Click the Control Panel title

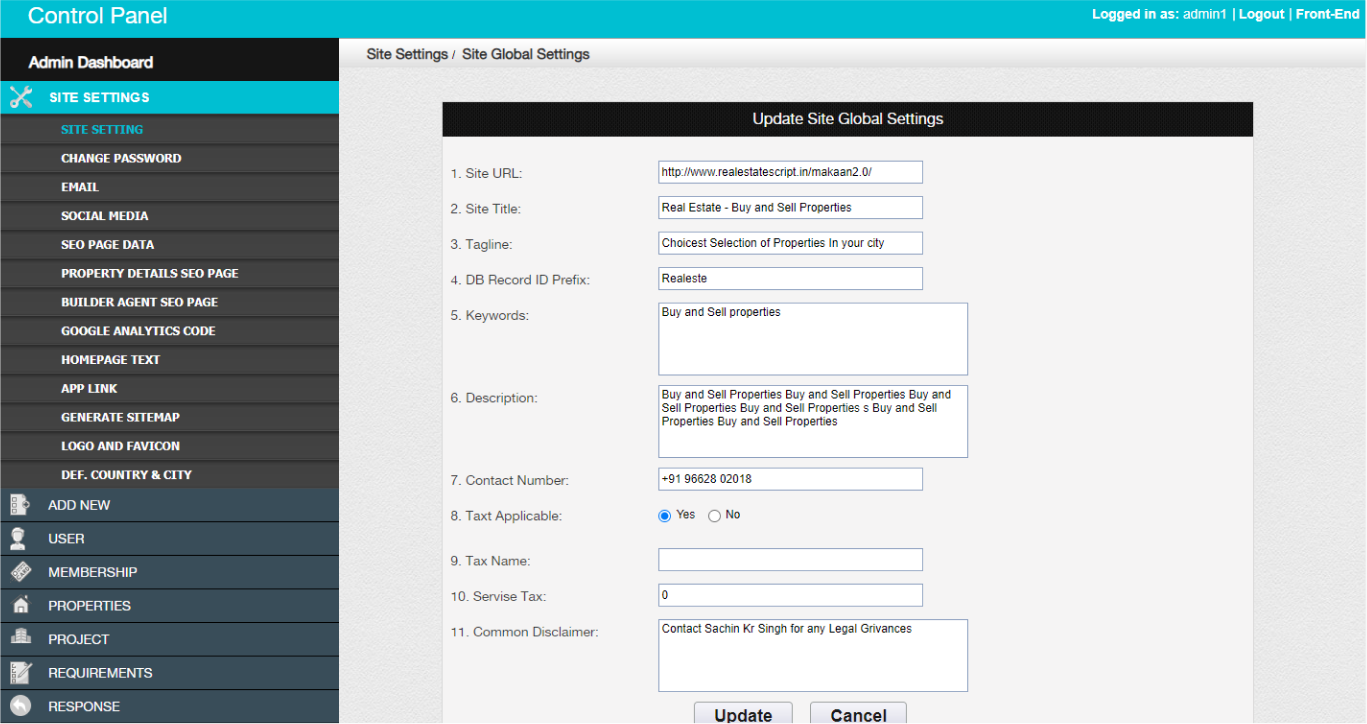[98, 16]
